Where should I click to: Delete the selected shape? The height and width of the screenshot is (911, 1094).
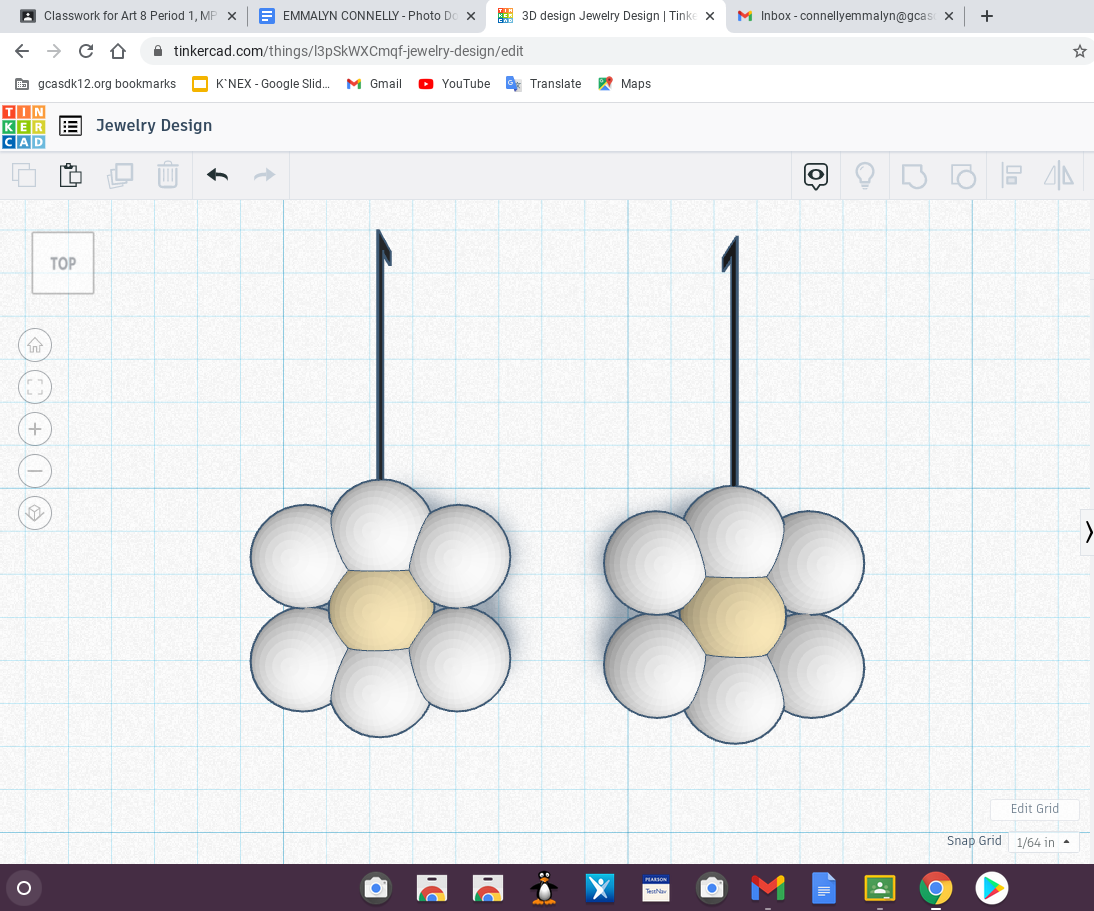coord(167,174)
